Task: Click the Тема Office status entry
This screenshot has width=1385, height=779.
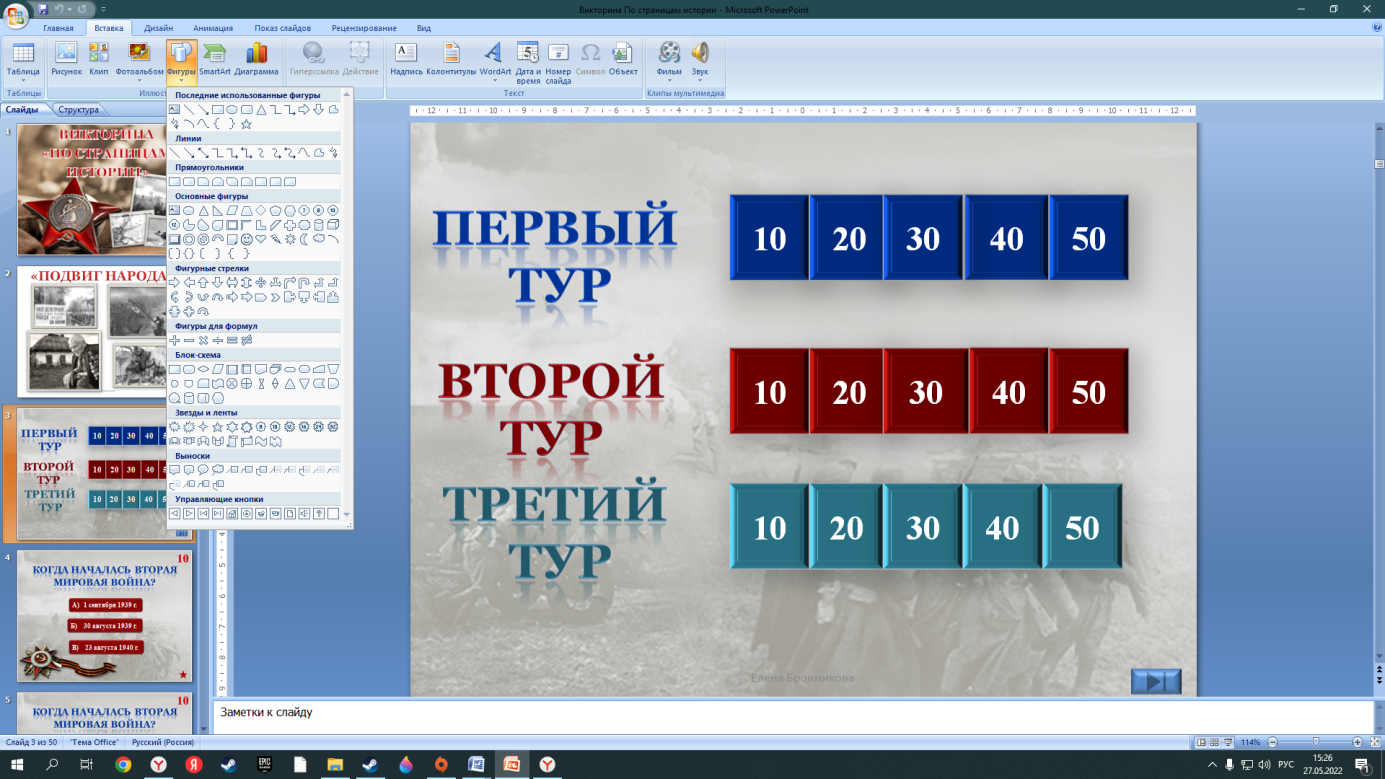Action: point(95,742)
